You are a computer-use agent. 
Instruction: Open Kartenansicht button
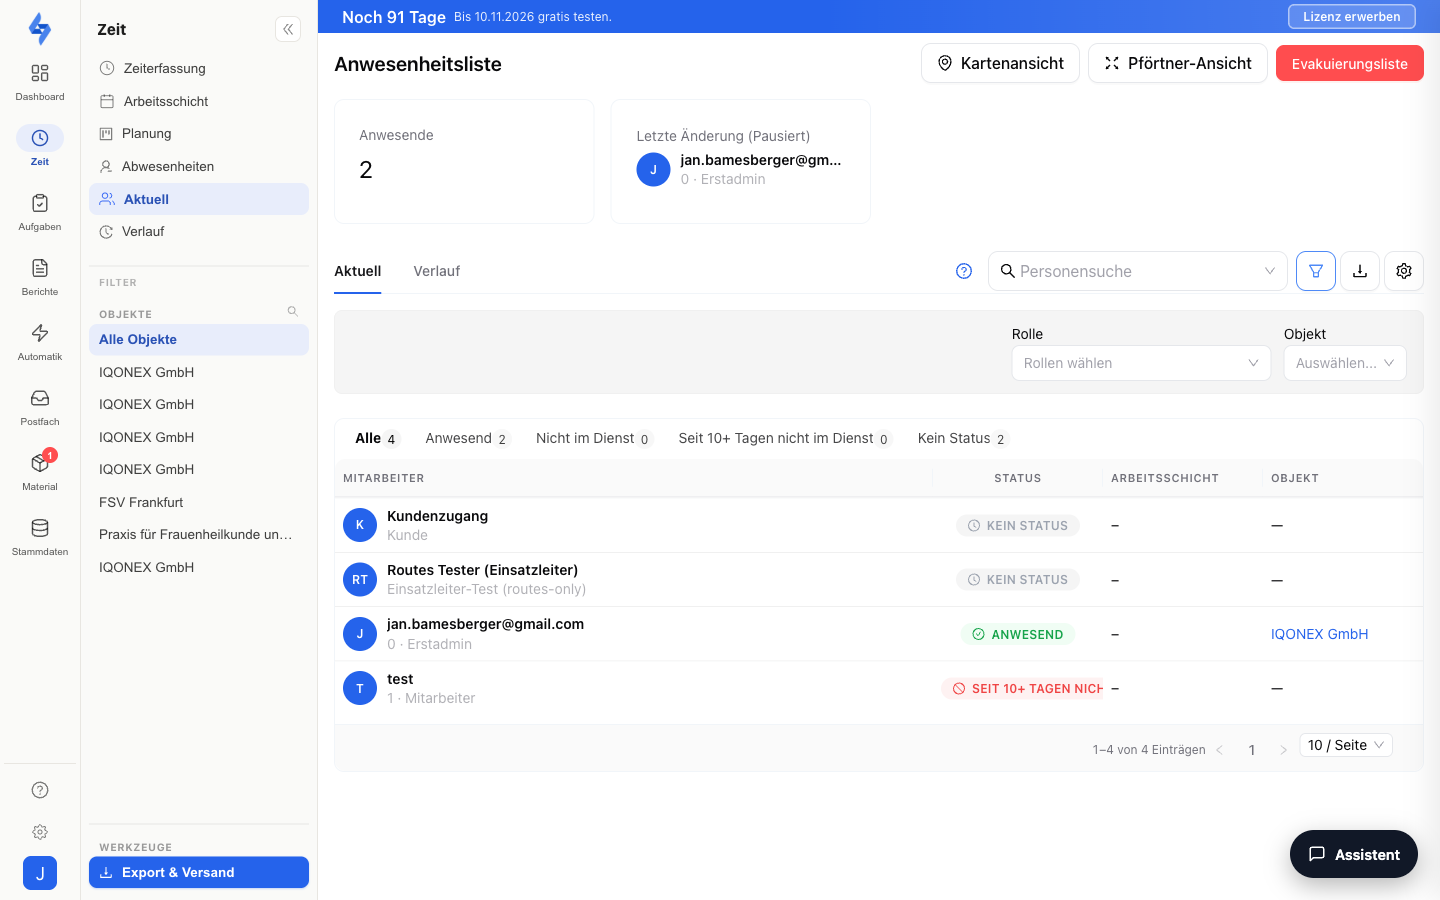click(1000, 63)
